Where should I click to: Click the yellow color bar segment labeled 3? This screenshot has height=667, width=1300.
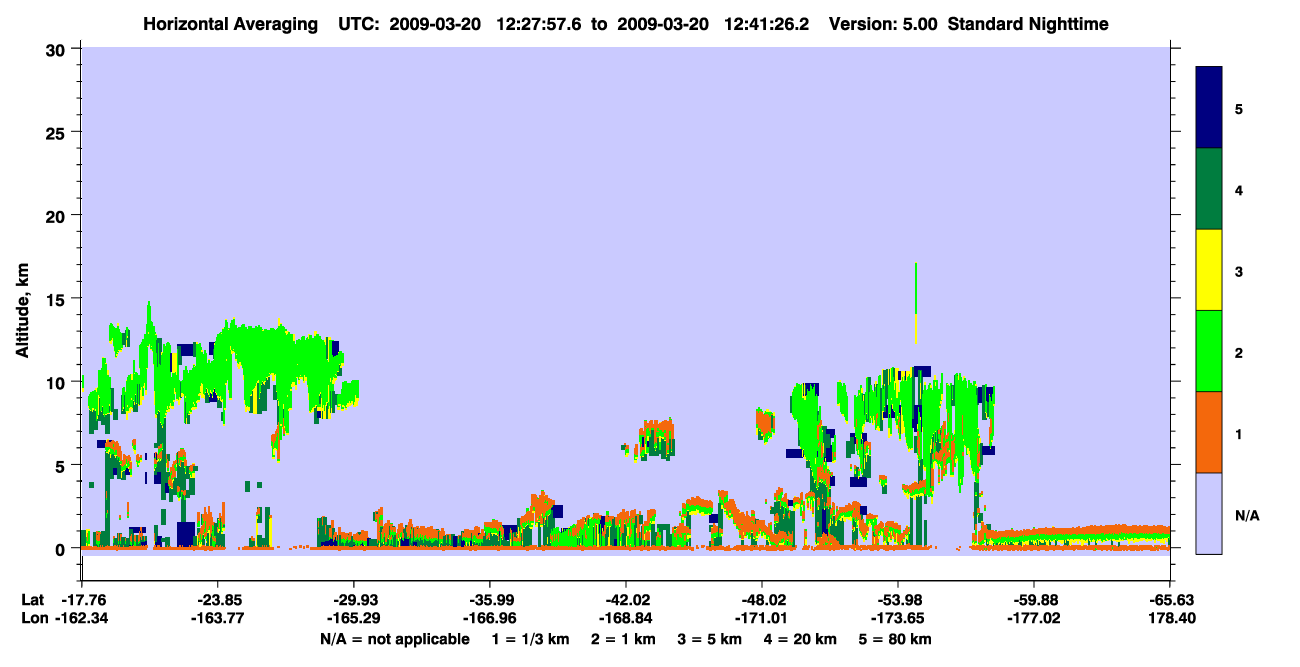(x=1209, y=270)
